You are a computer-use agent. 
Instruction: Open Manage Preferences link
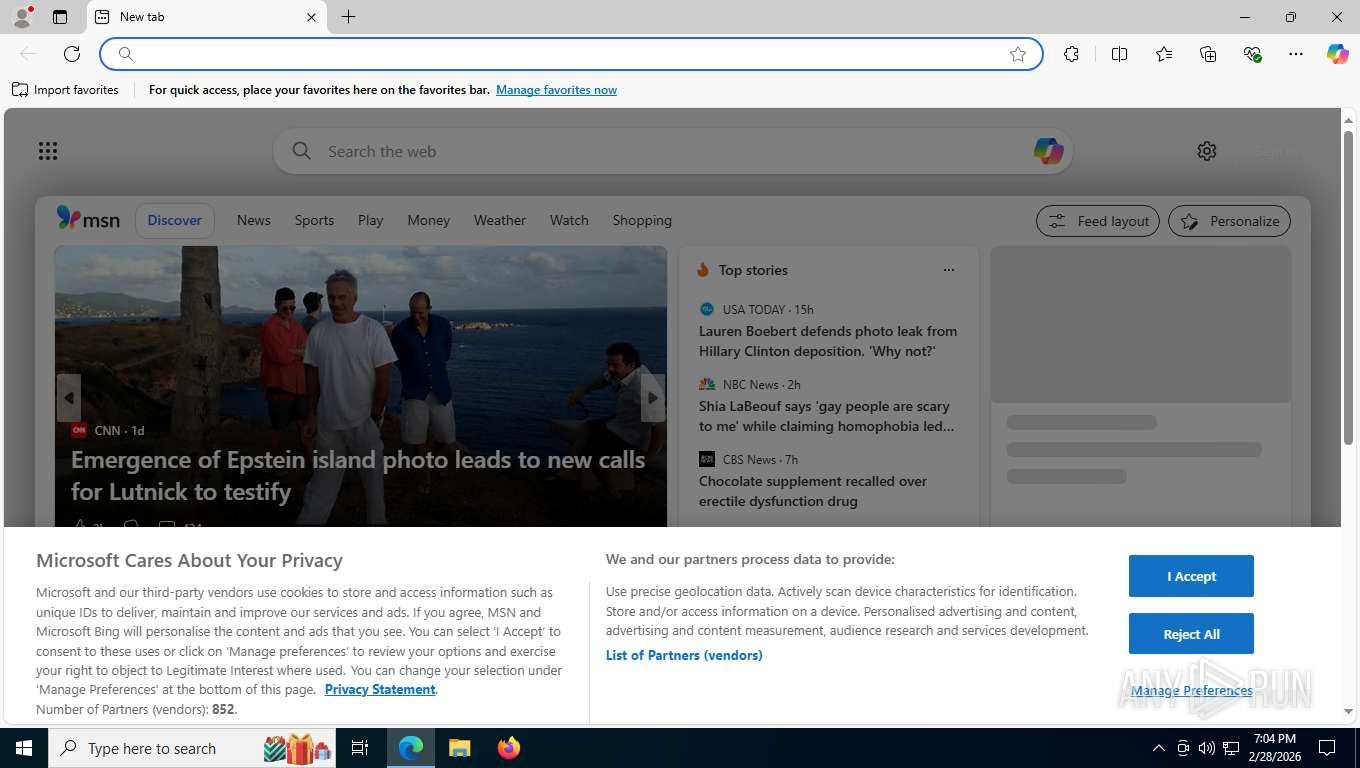1191,690
